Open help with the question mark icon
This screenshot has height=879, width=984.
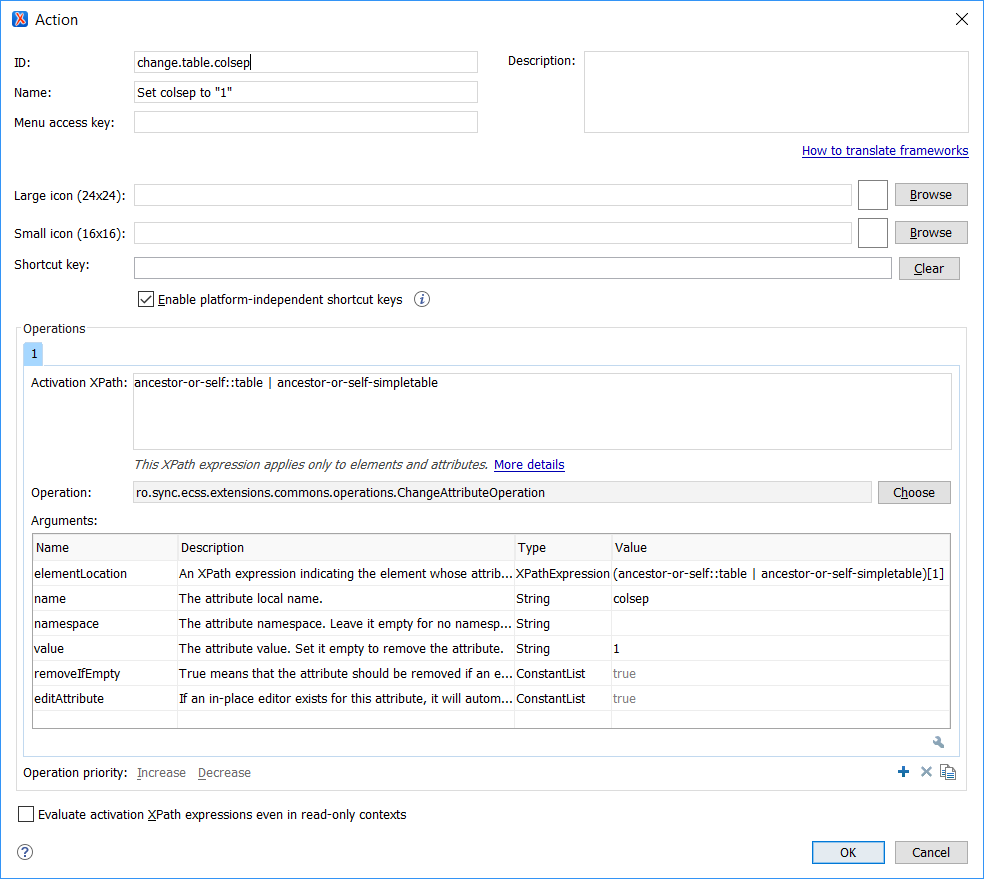click(26, 852)
